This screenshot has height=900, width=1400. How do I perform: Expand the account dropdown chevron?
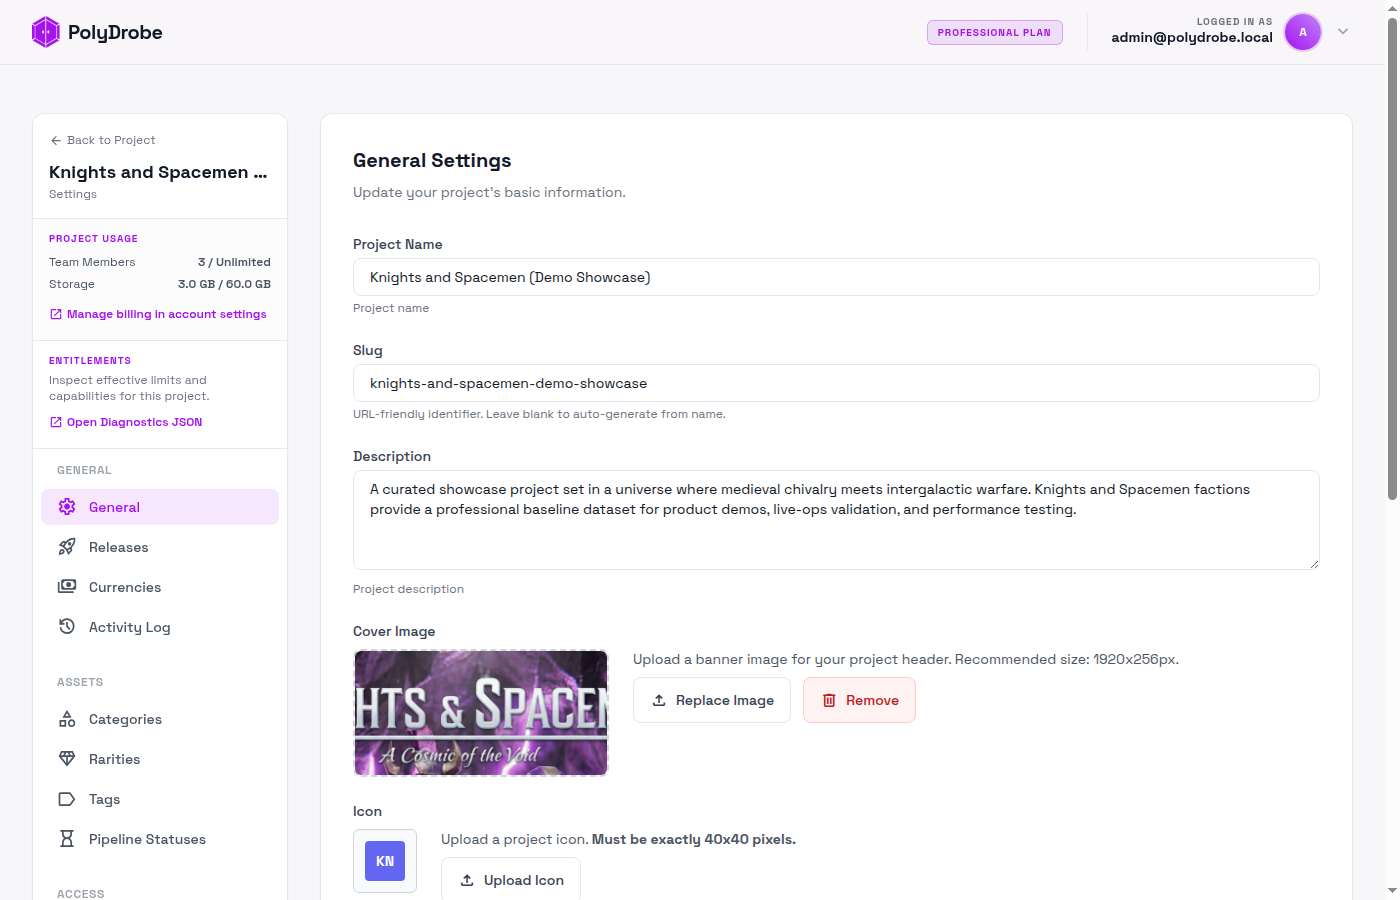click(1343, 32)
